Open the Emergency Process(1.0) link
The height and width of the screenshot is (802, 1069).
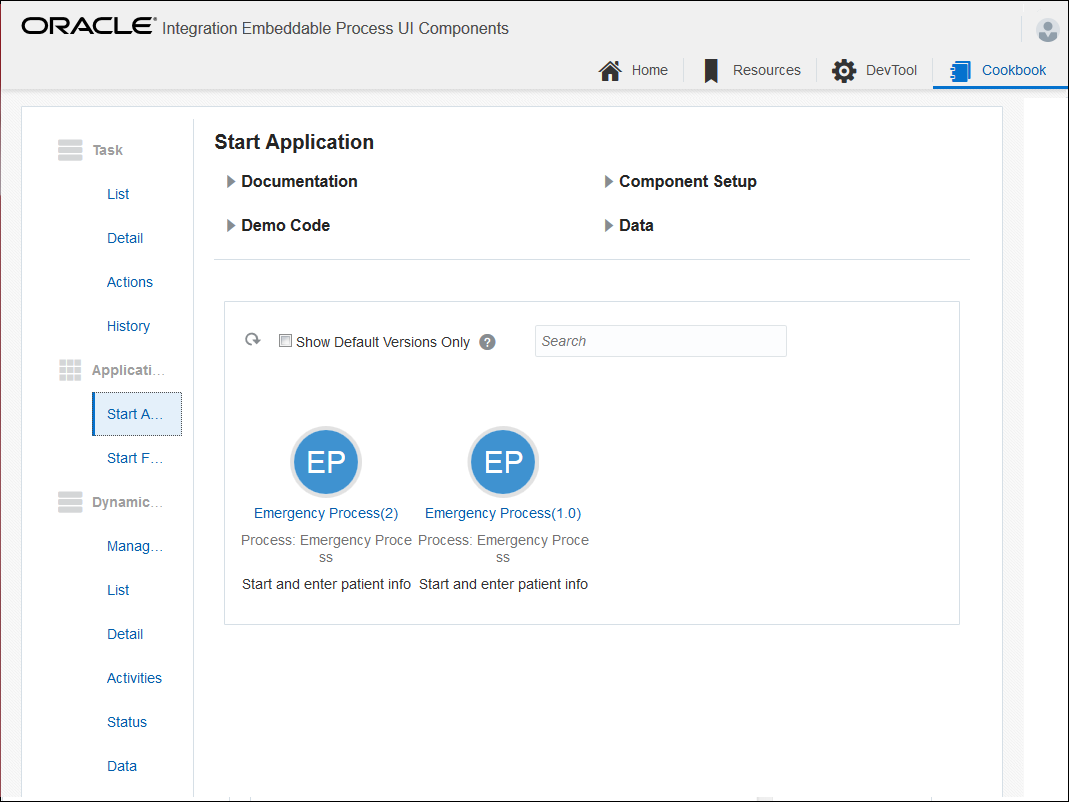coord(503,513)
